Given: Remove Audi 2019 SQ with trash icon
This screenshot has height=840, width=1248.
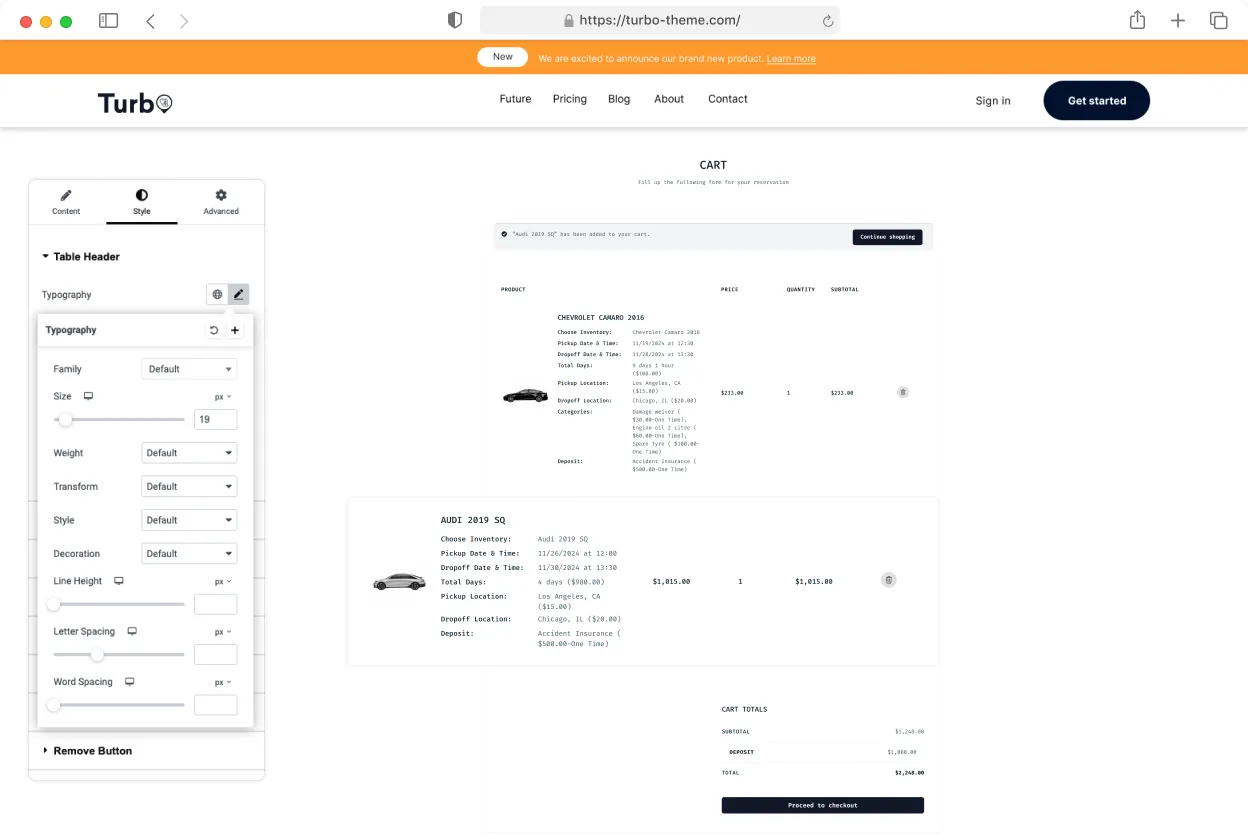Looking at the screenshot, I should click(888, 580).
